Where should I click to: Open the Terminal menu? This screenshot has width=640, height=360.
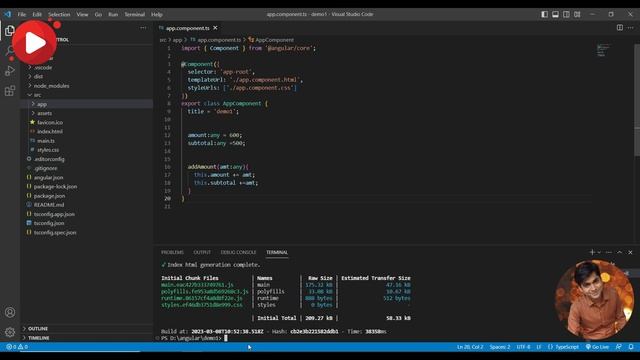[134, 14]
